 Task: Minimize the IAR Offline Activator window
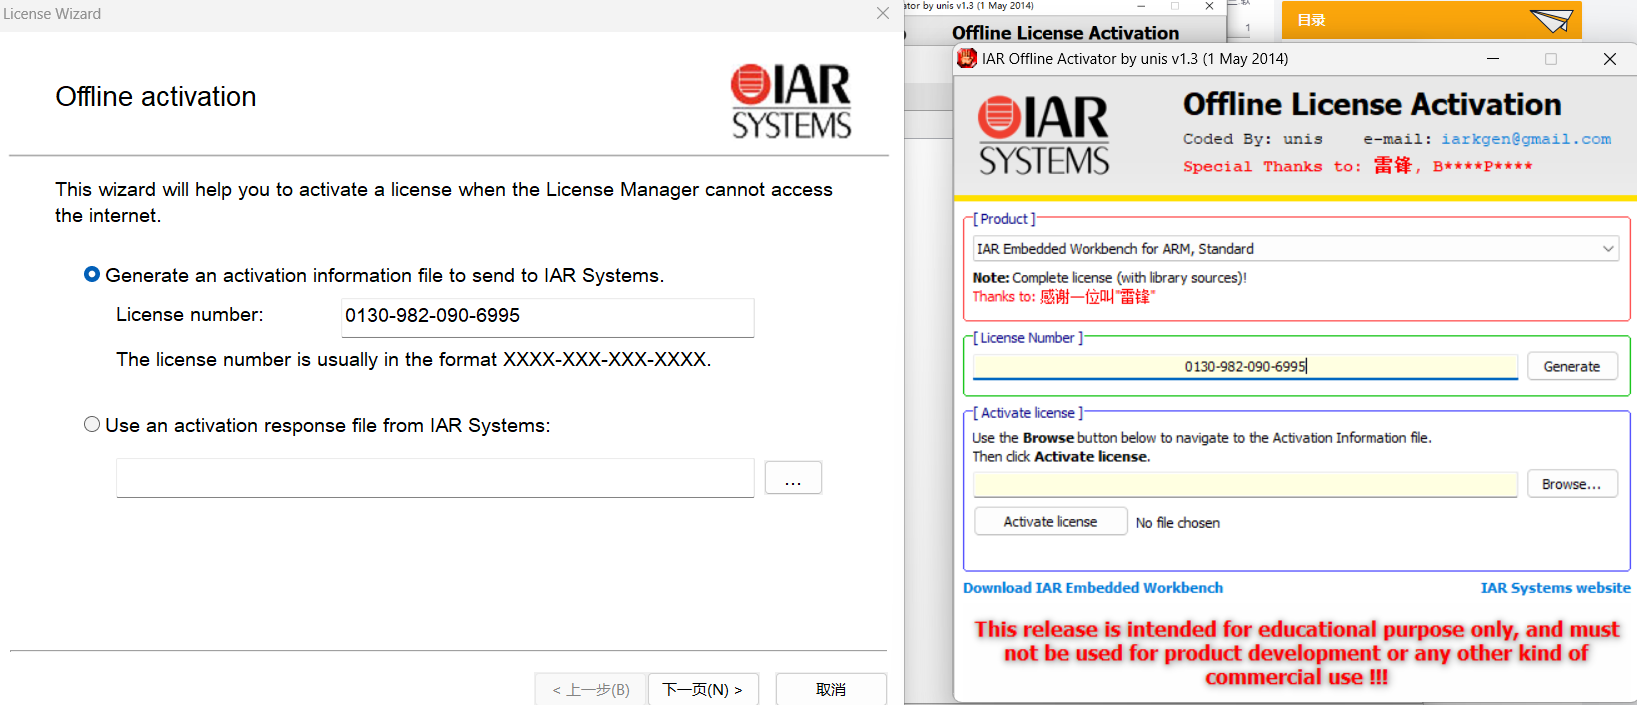click(1493, 59)
